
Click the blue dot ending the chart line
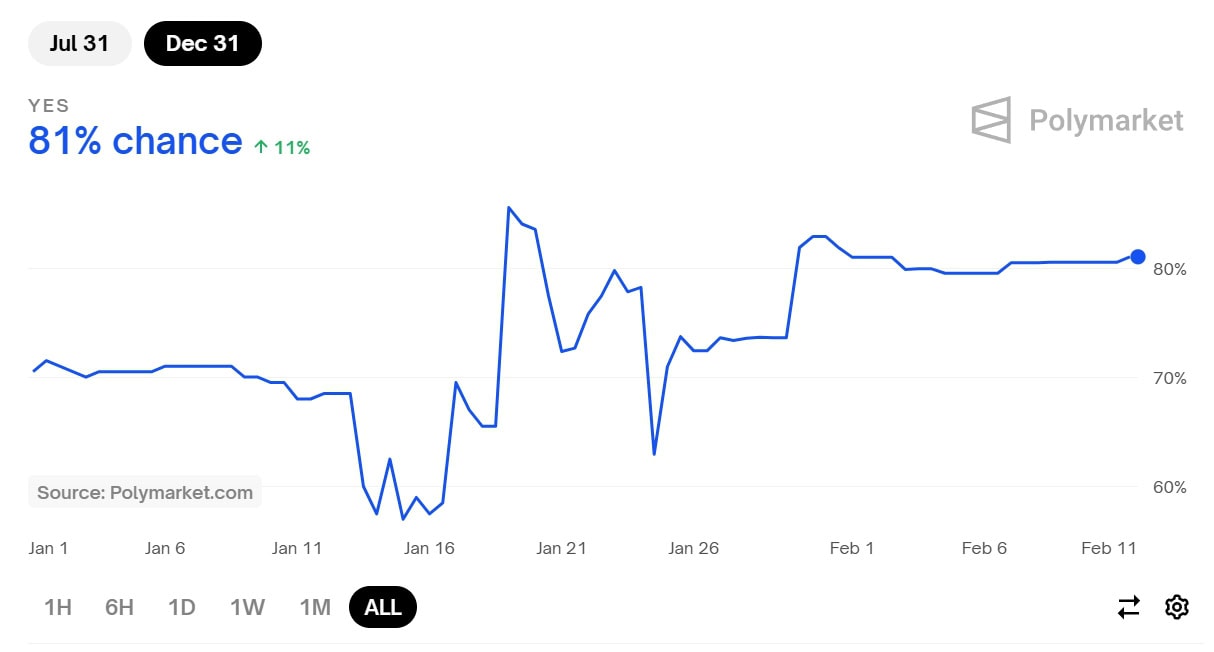(1138, 257)
